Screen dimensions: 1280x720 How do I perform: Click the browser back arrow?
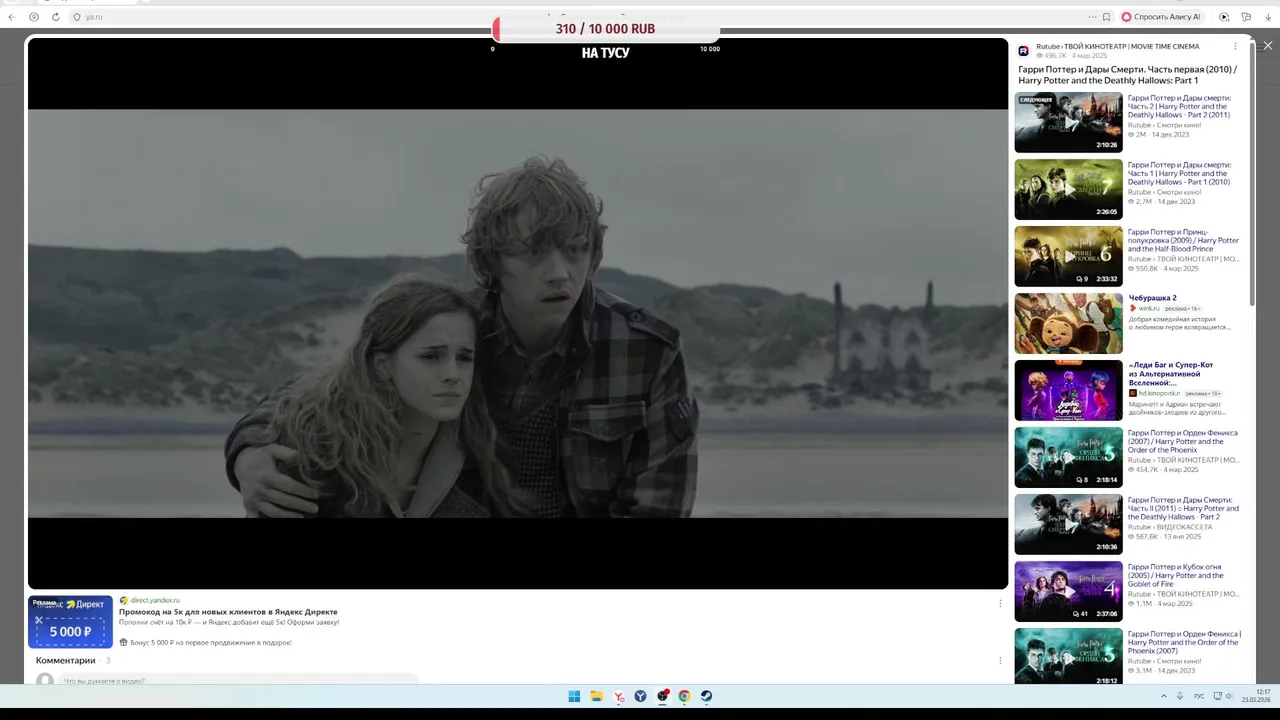click(x=10, y=17)
